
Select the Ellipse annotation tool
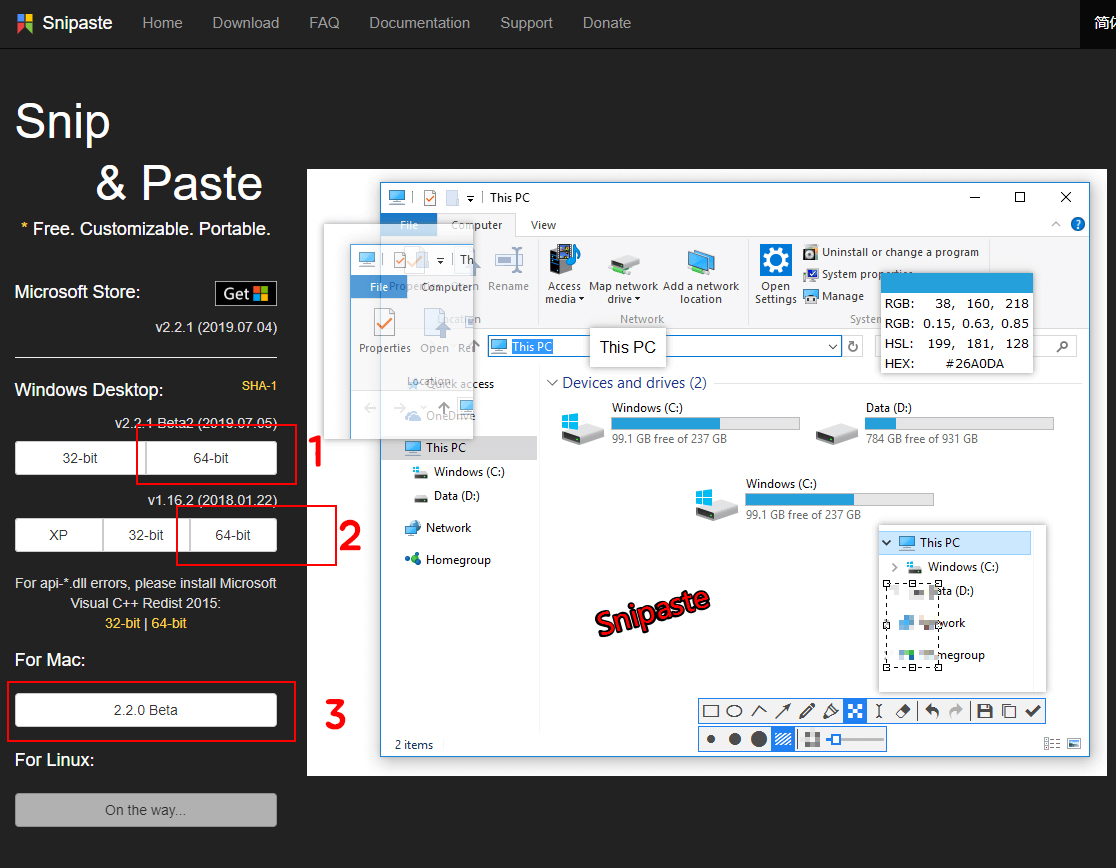[735, 711]
